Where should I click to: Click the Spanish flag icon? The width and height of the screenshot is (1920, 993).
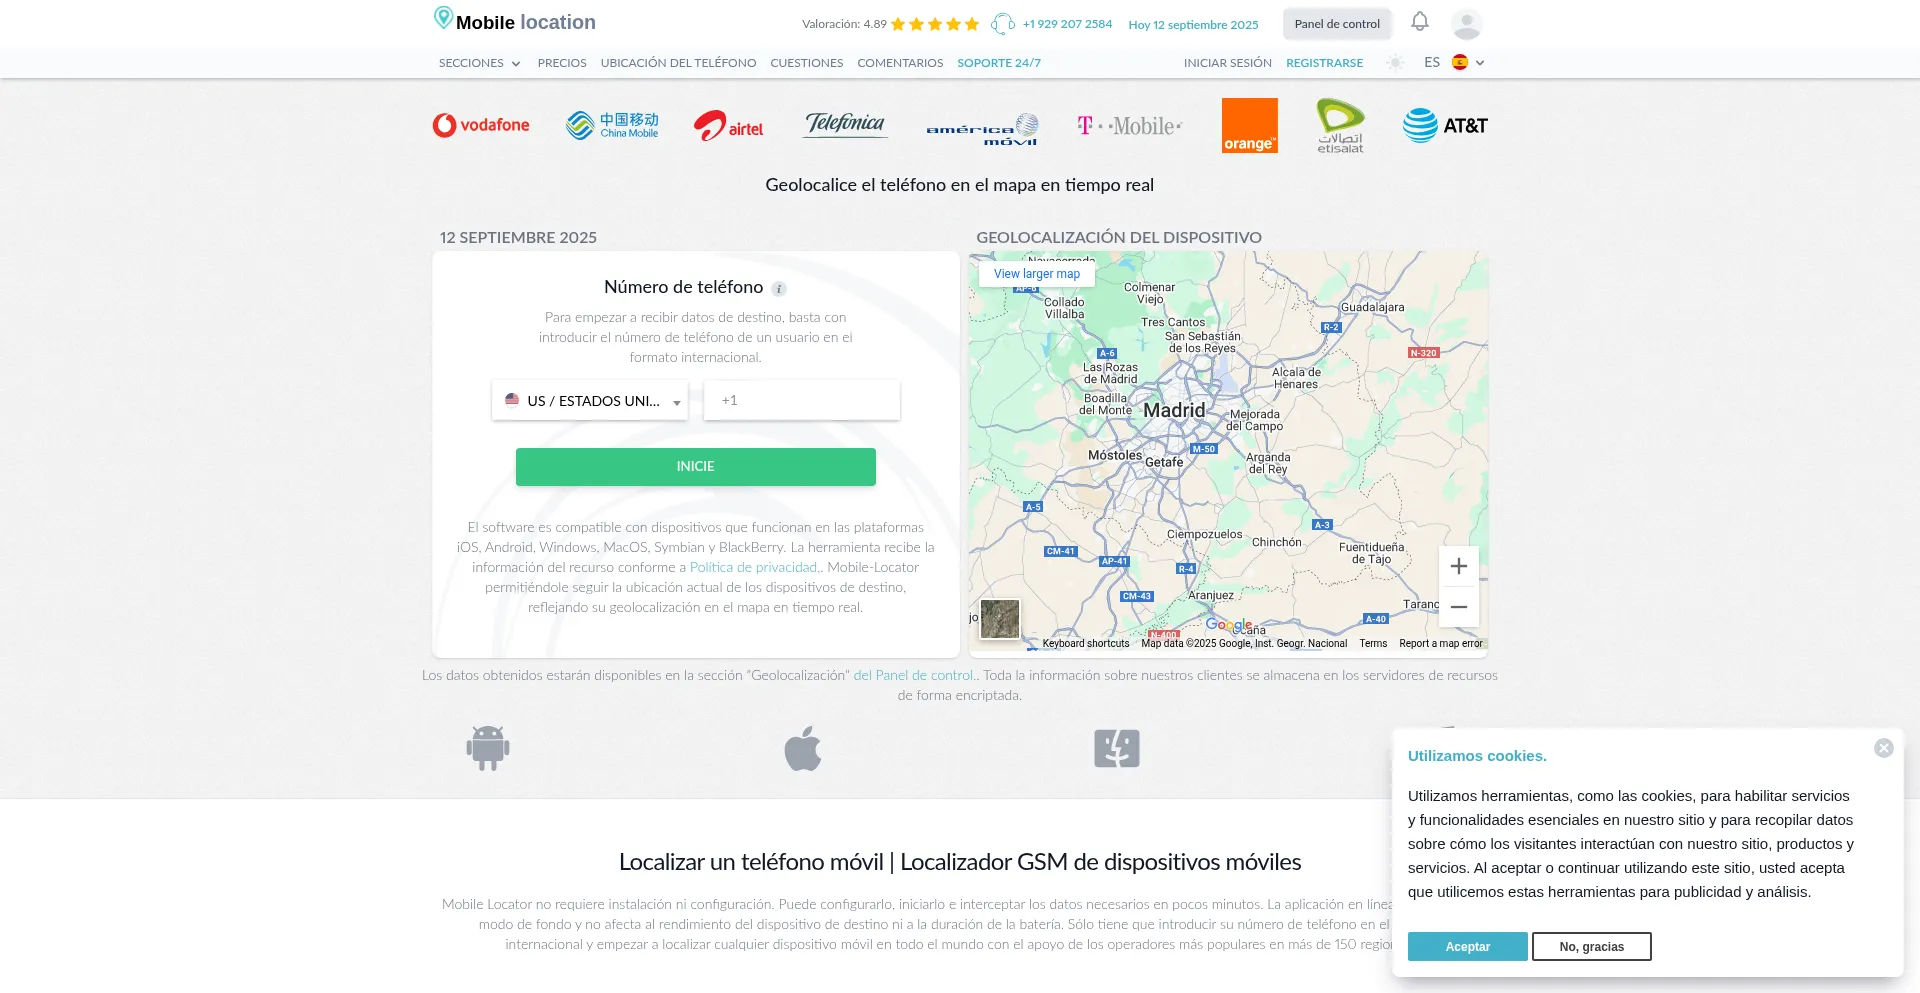tap(1460, 62)
